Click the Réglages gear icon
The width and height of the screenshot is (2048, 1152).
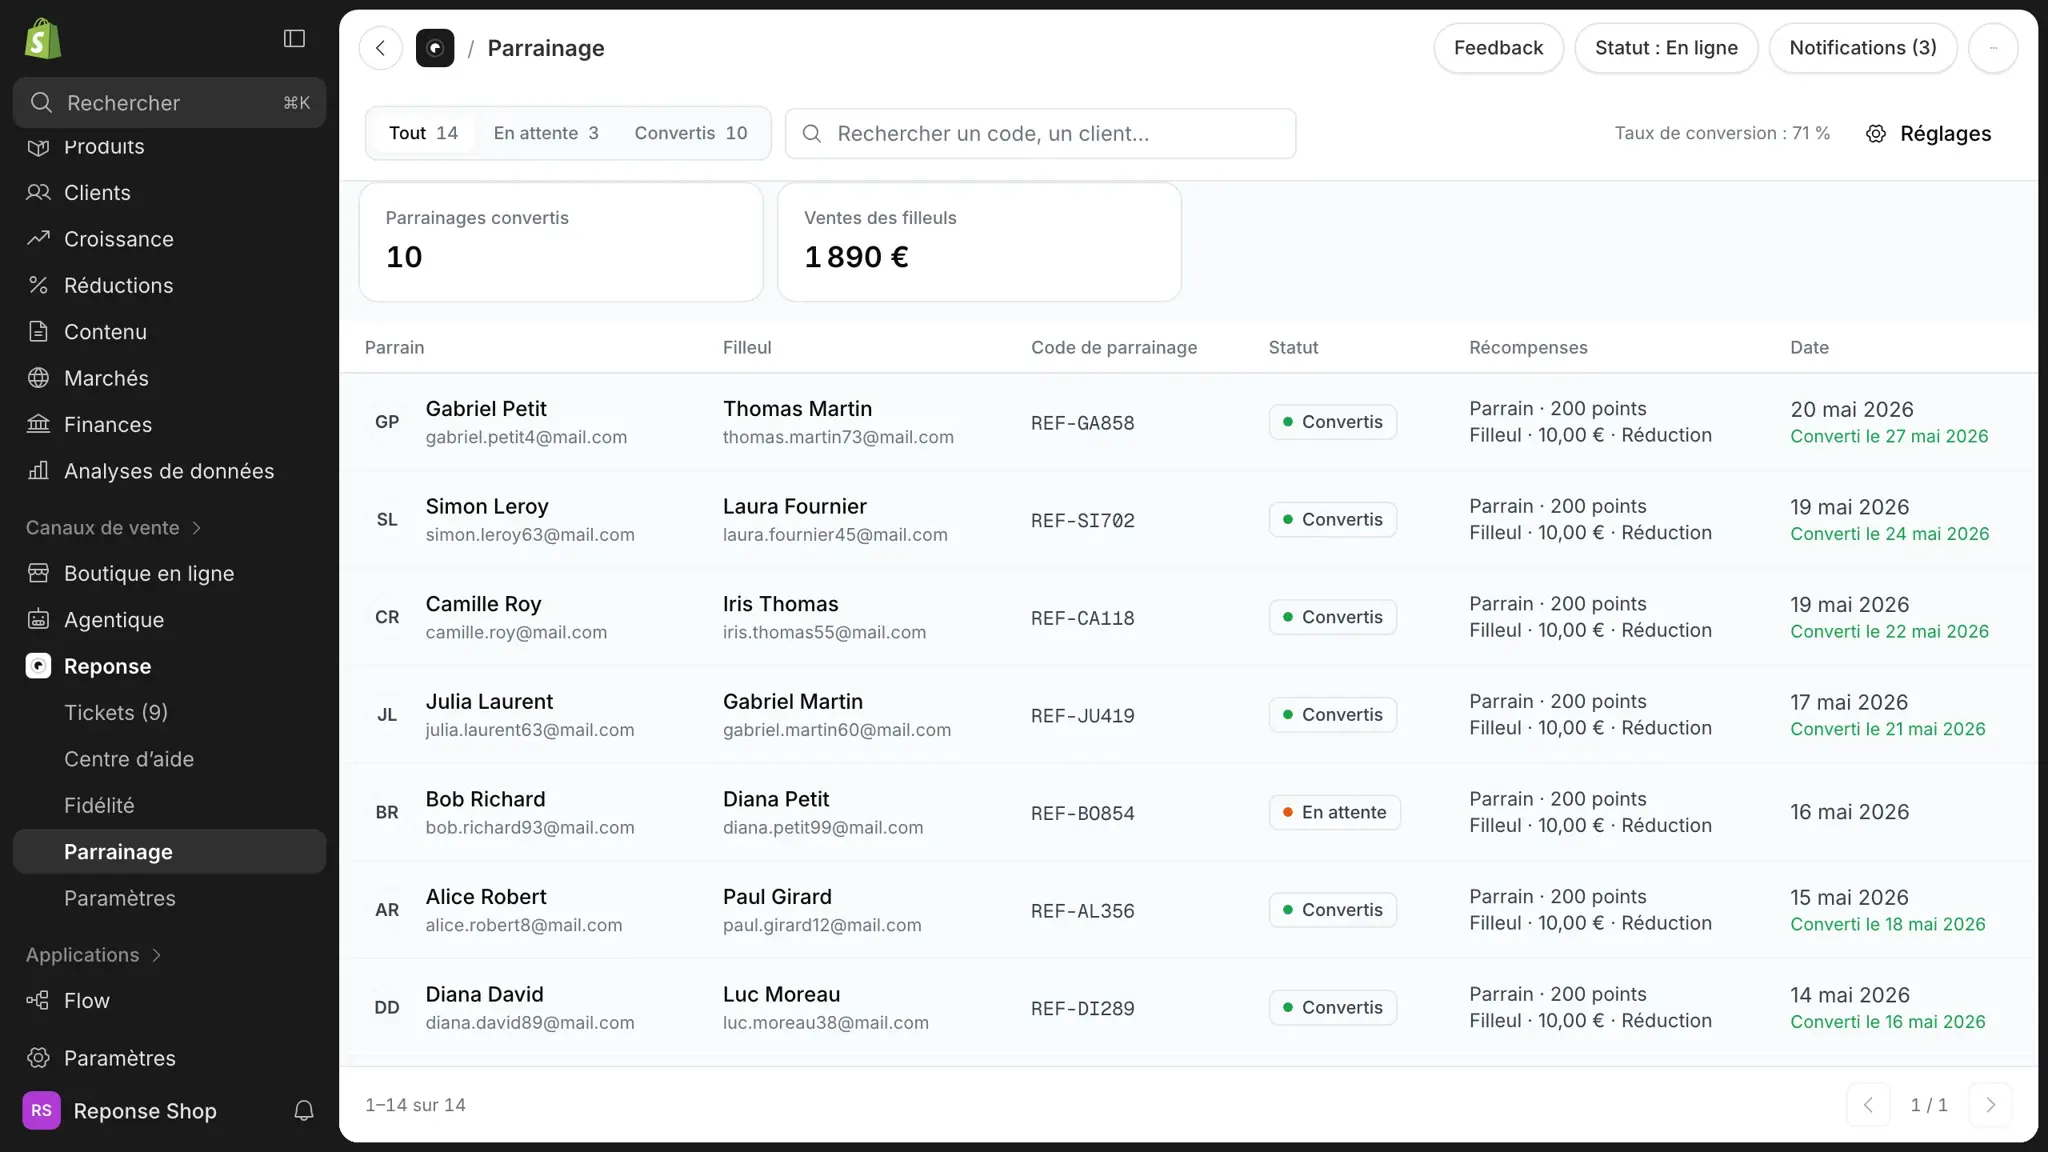[1876, 134]
